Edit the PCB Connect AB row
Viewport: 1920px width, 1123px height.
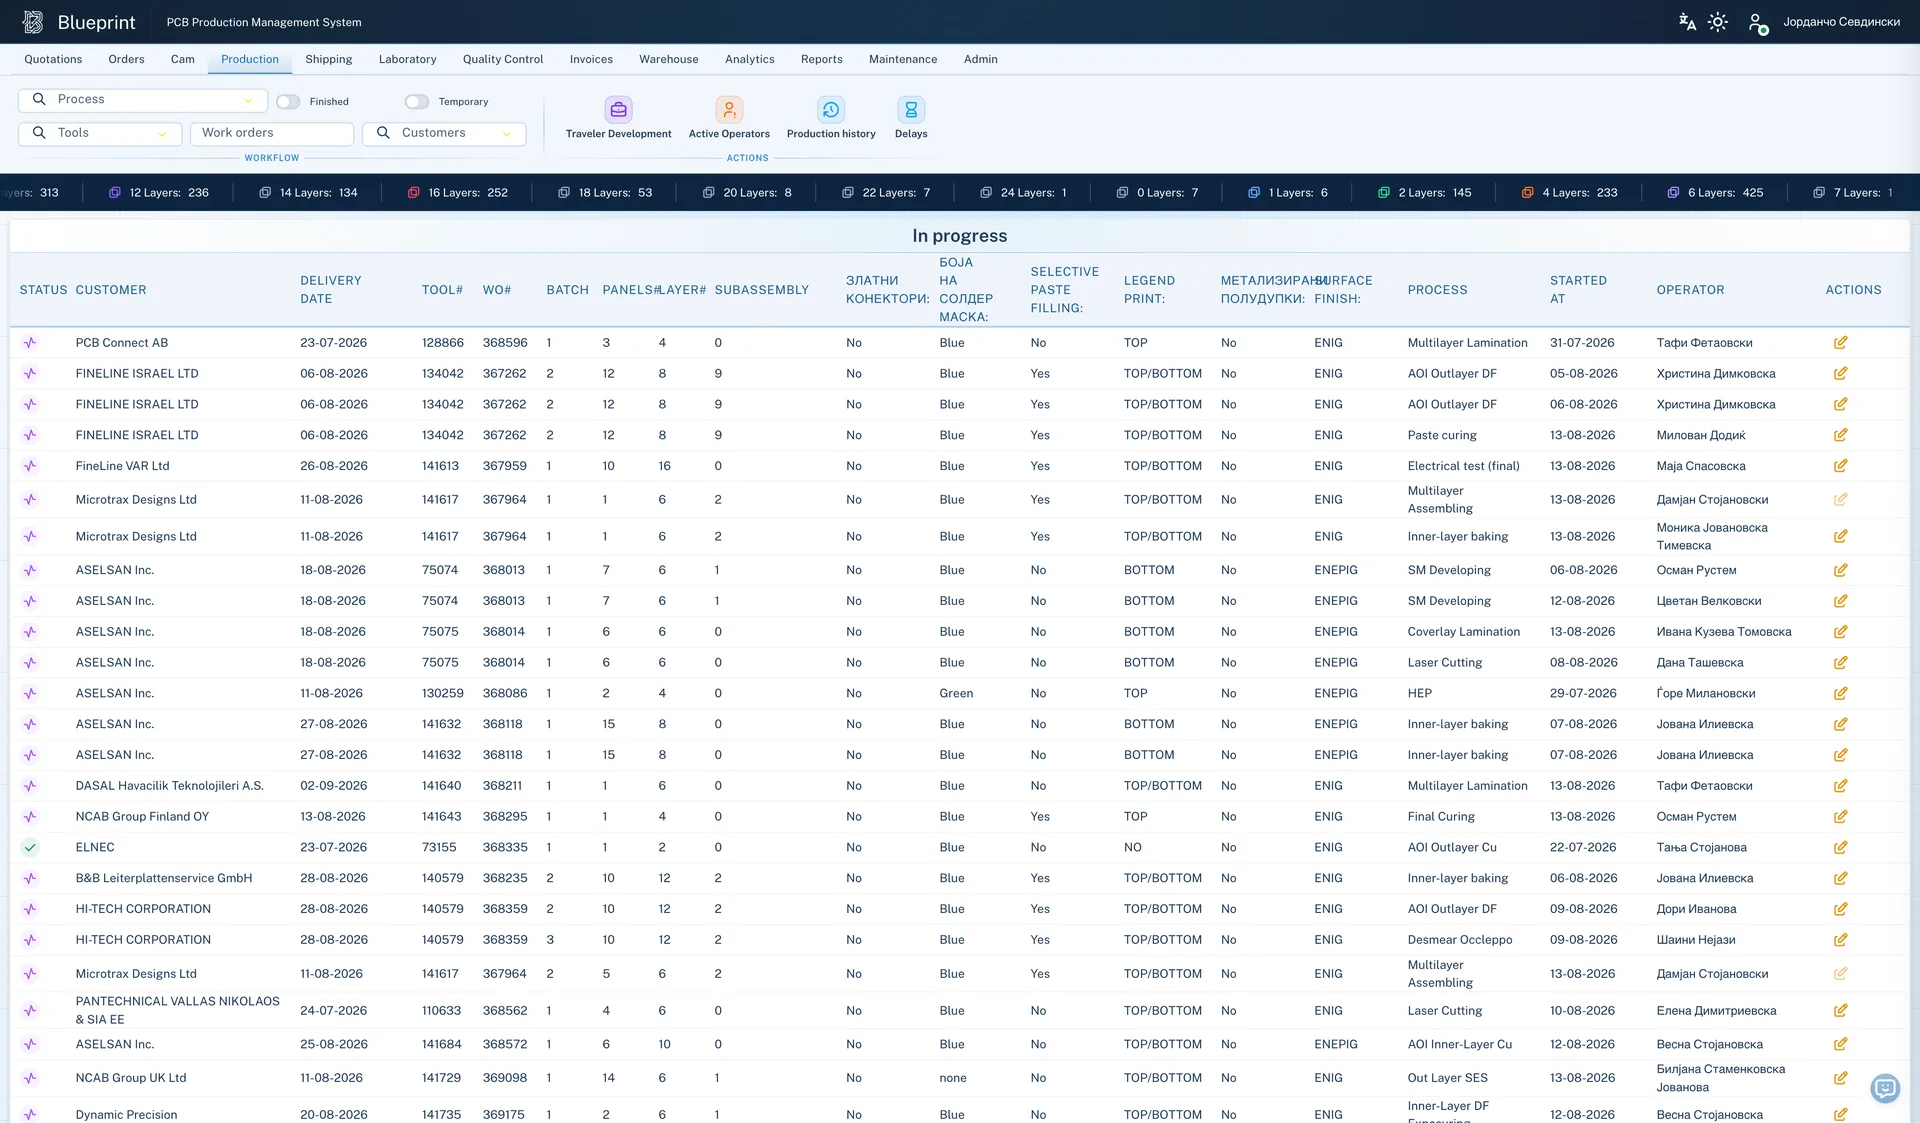click(1840, 343)
